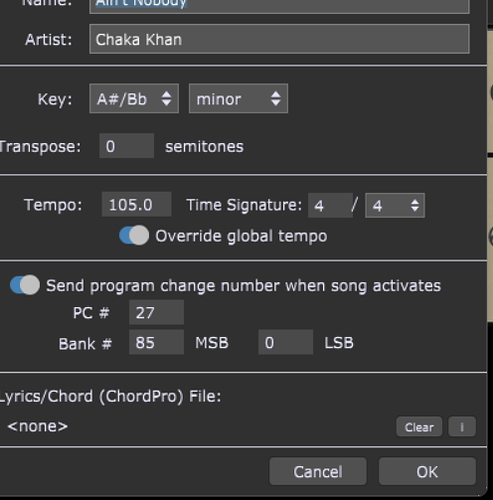Click the minor dropdown stepper arrows
The image size is (493, 500).
tap(276, 99)
